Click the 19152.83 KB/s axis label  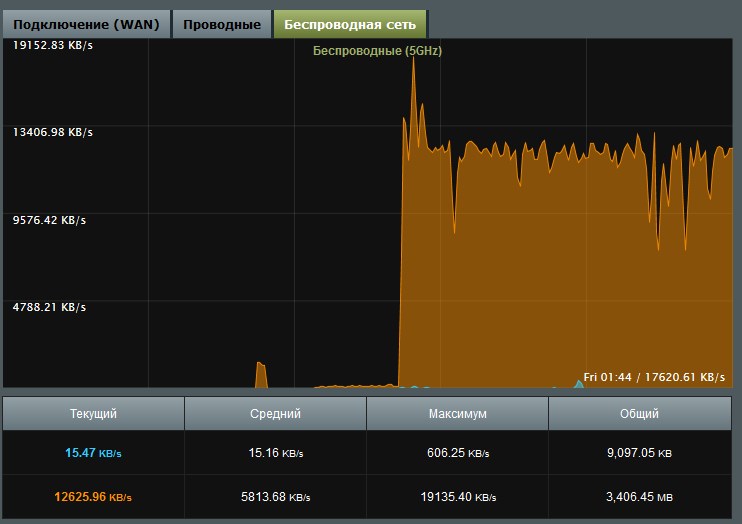51,45
